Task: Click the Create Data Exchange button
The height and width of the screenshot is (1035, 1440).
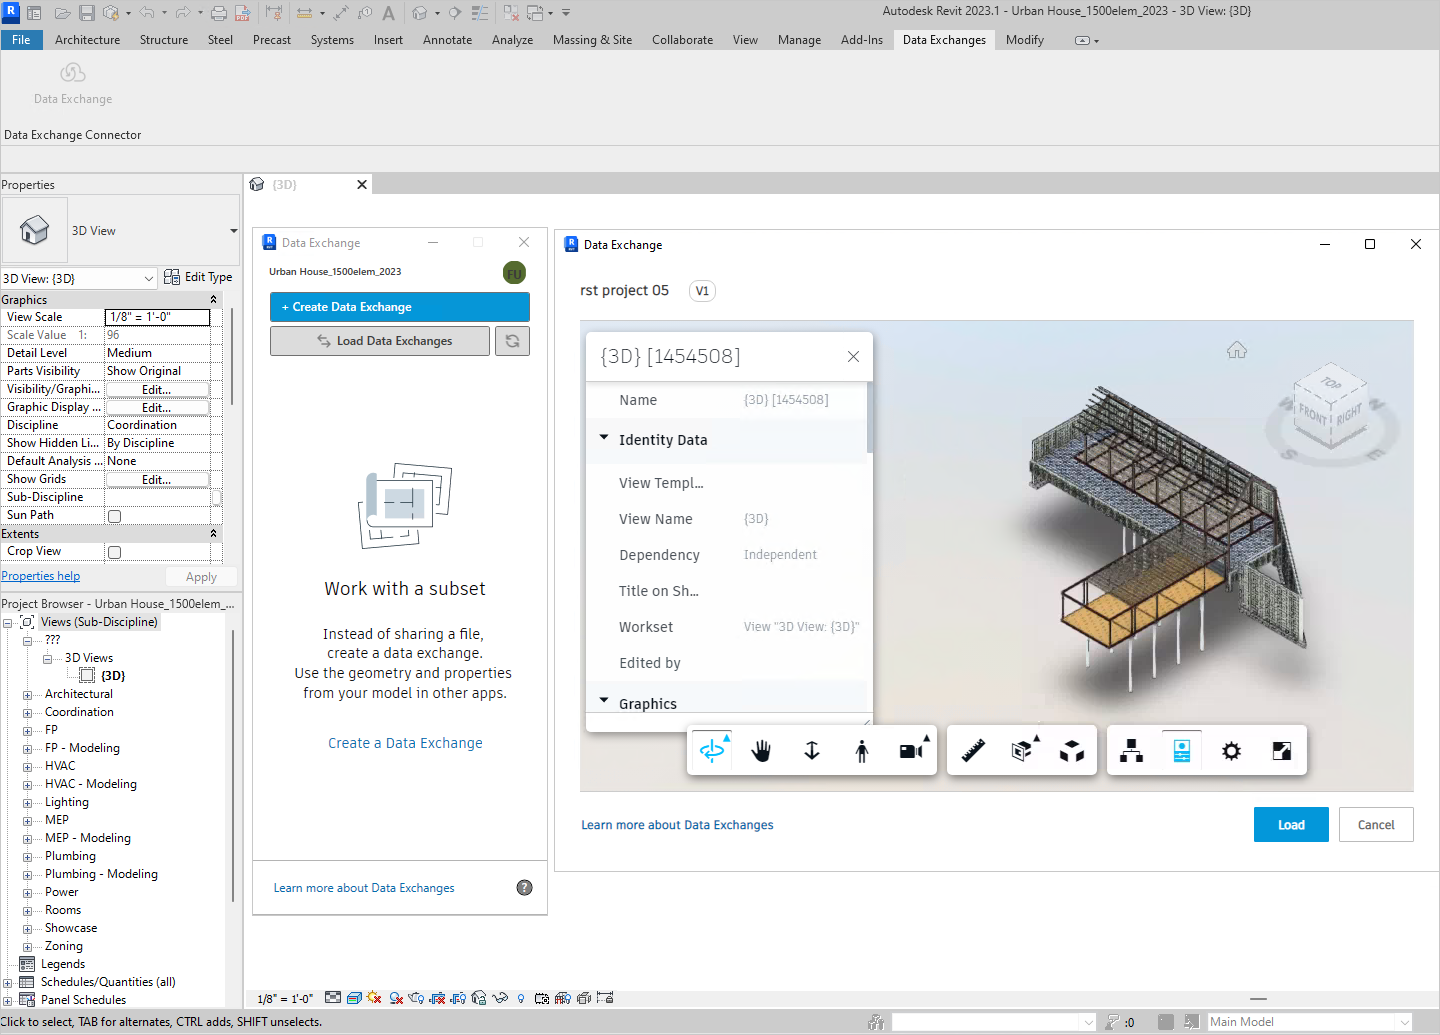Action: pos(399,307)
